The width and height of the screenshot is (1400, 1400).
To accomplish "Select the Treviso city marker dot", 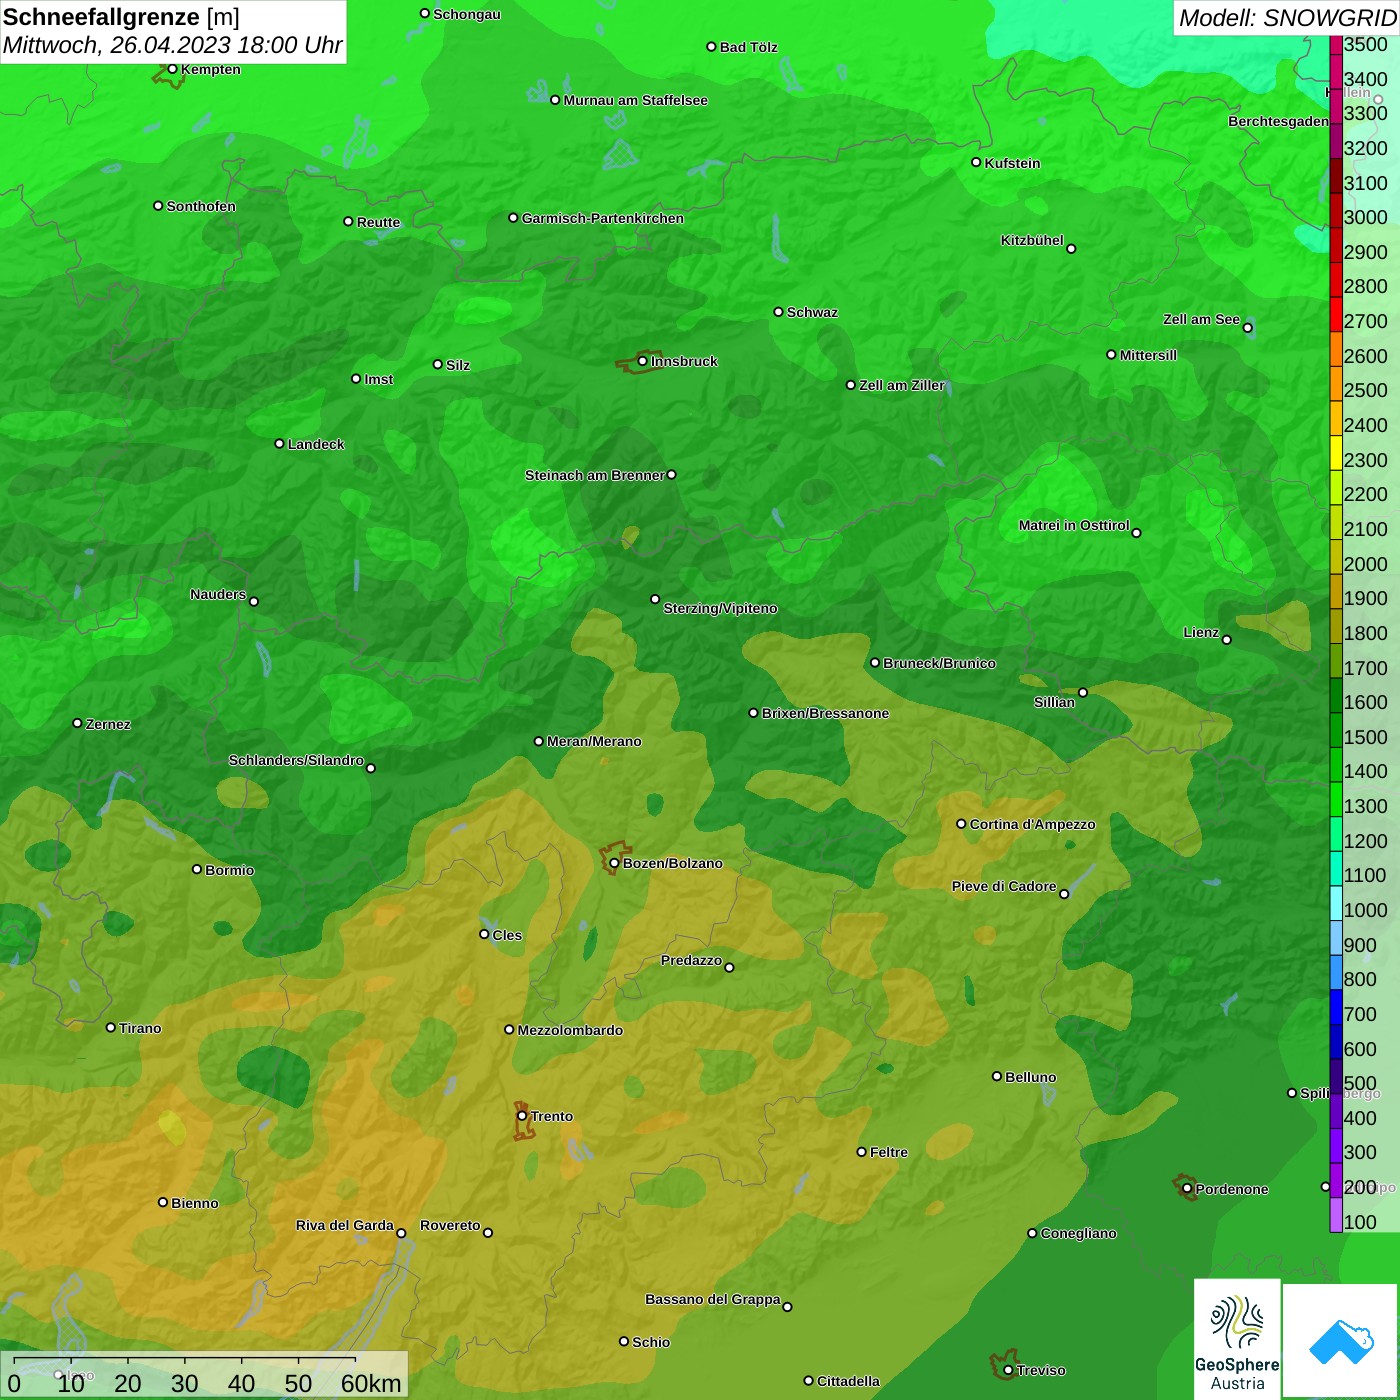I will [x=1008, y=1370].
